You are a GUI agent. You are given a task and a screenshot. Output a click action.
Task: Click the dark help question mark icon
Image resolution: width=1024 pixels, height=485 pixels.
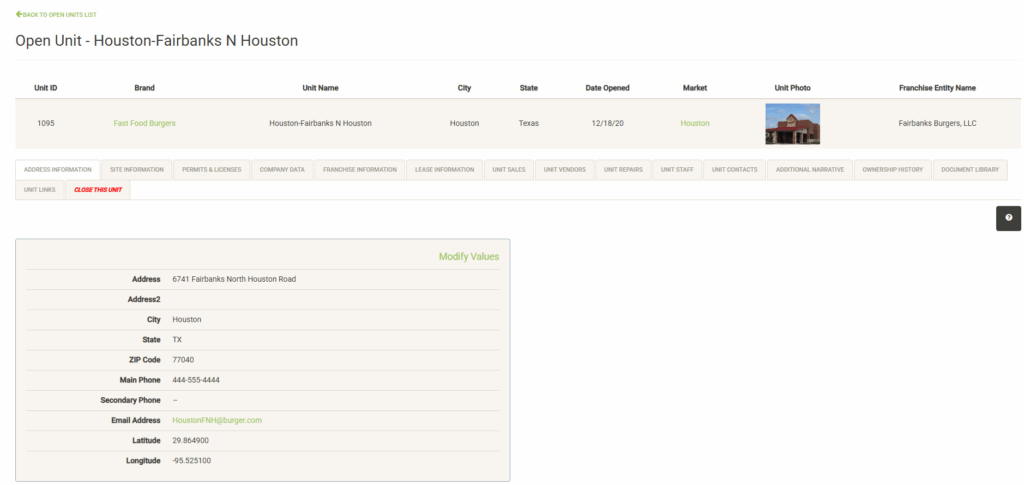click(x=1008, y=218)
